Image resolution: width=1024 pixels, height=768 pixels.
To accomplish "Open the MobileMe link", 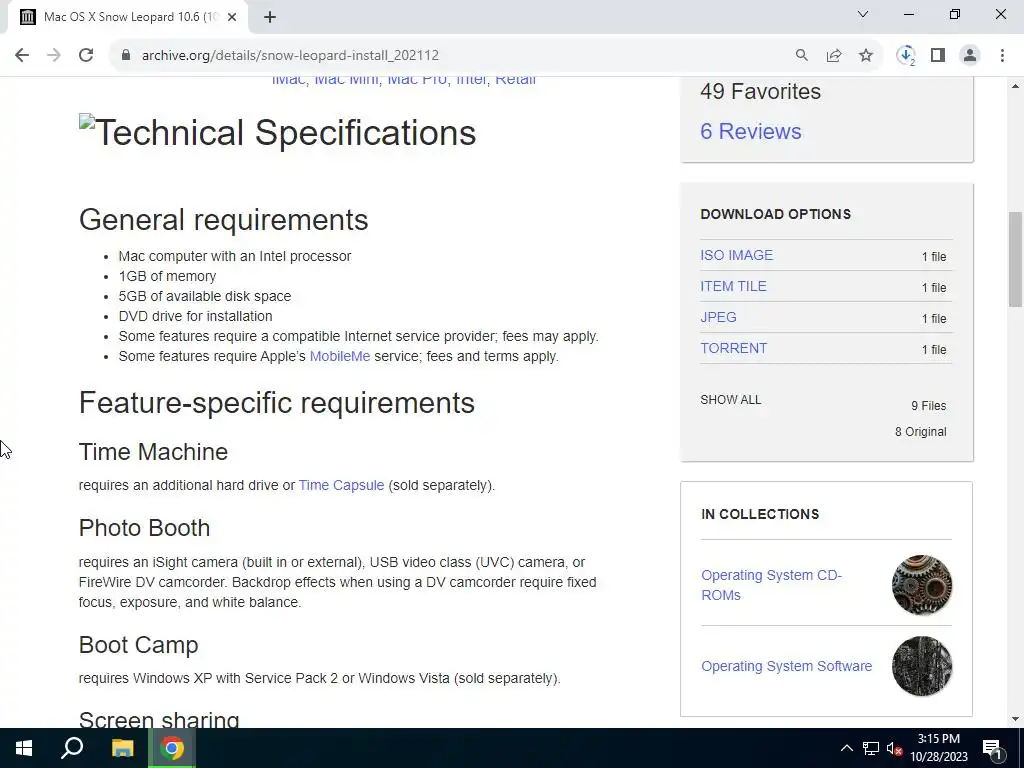I will coord(340,357).
